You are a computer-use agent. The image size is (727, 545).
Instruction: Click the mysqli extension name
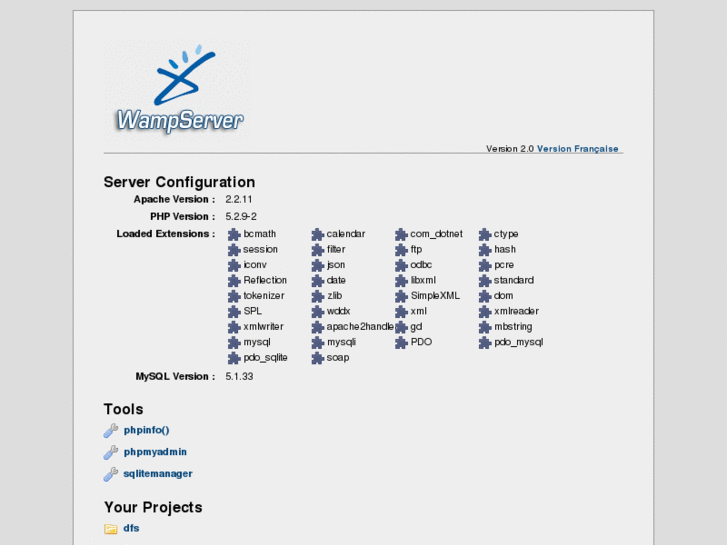tap(341, 342)
